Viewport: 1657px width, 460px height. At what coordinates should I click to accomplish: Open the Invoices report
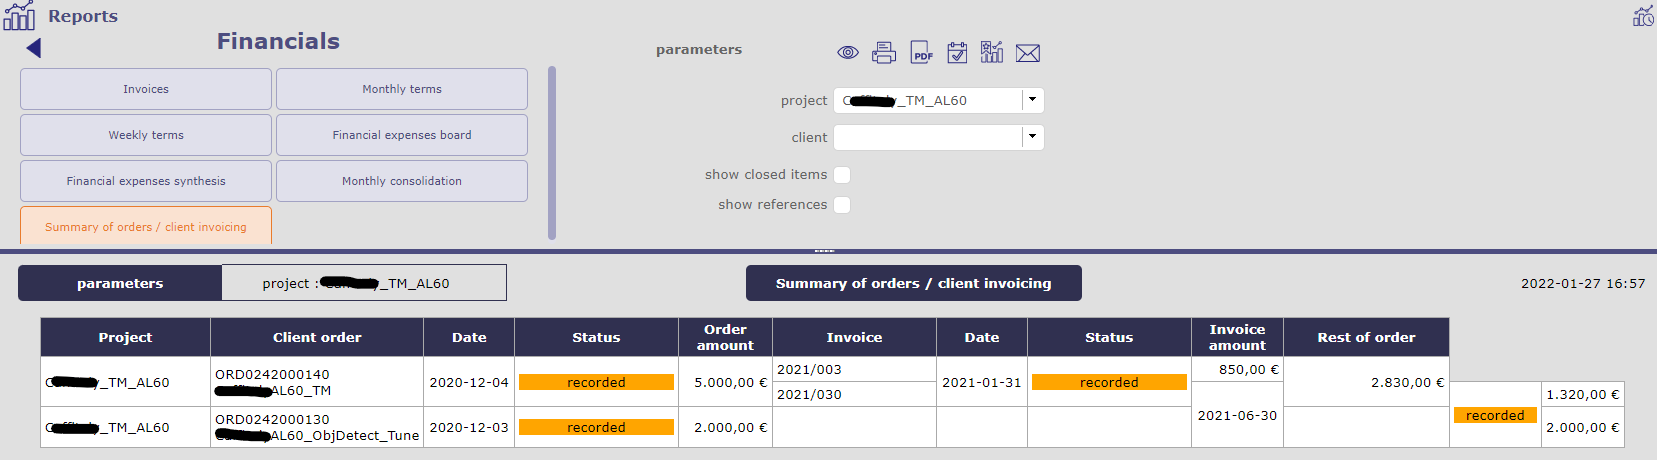(x=146, y=89)
